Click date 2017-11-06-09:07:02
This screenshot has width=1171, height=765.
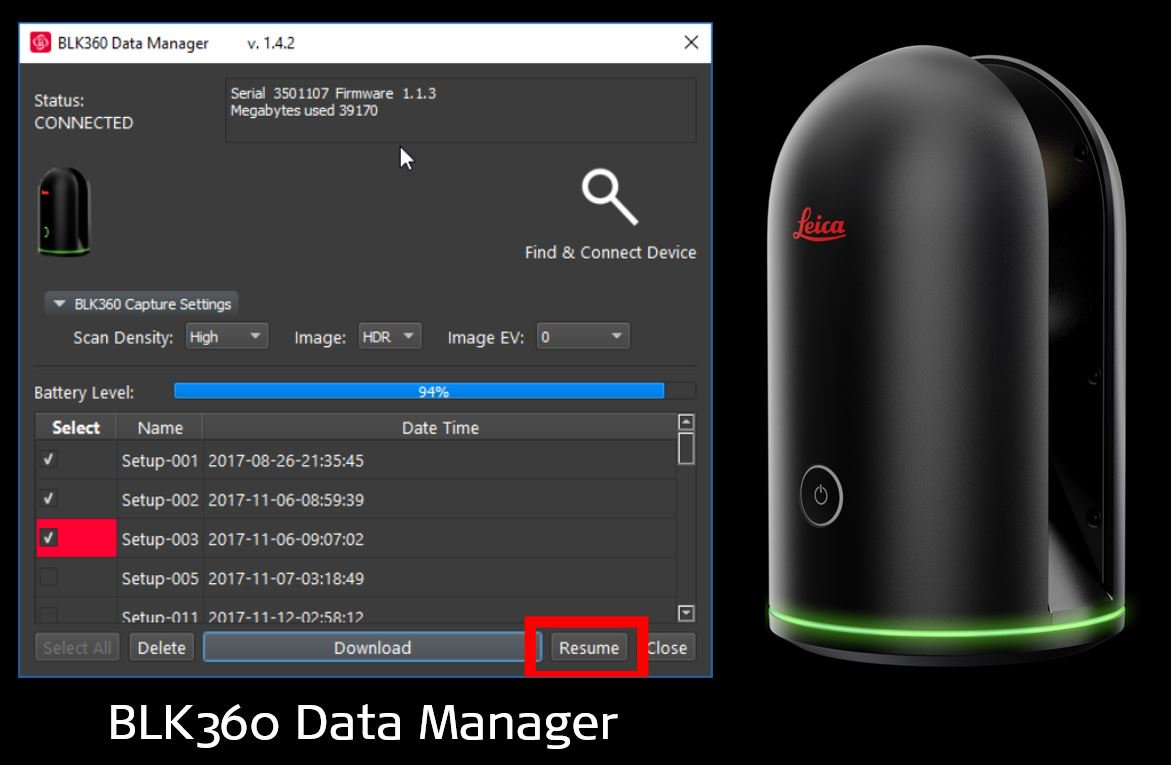coord(286,539)
